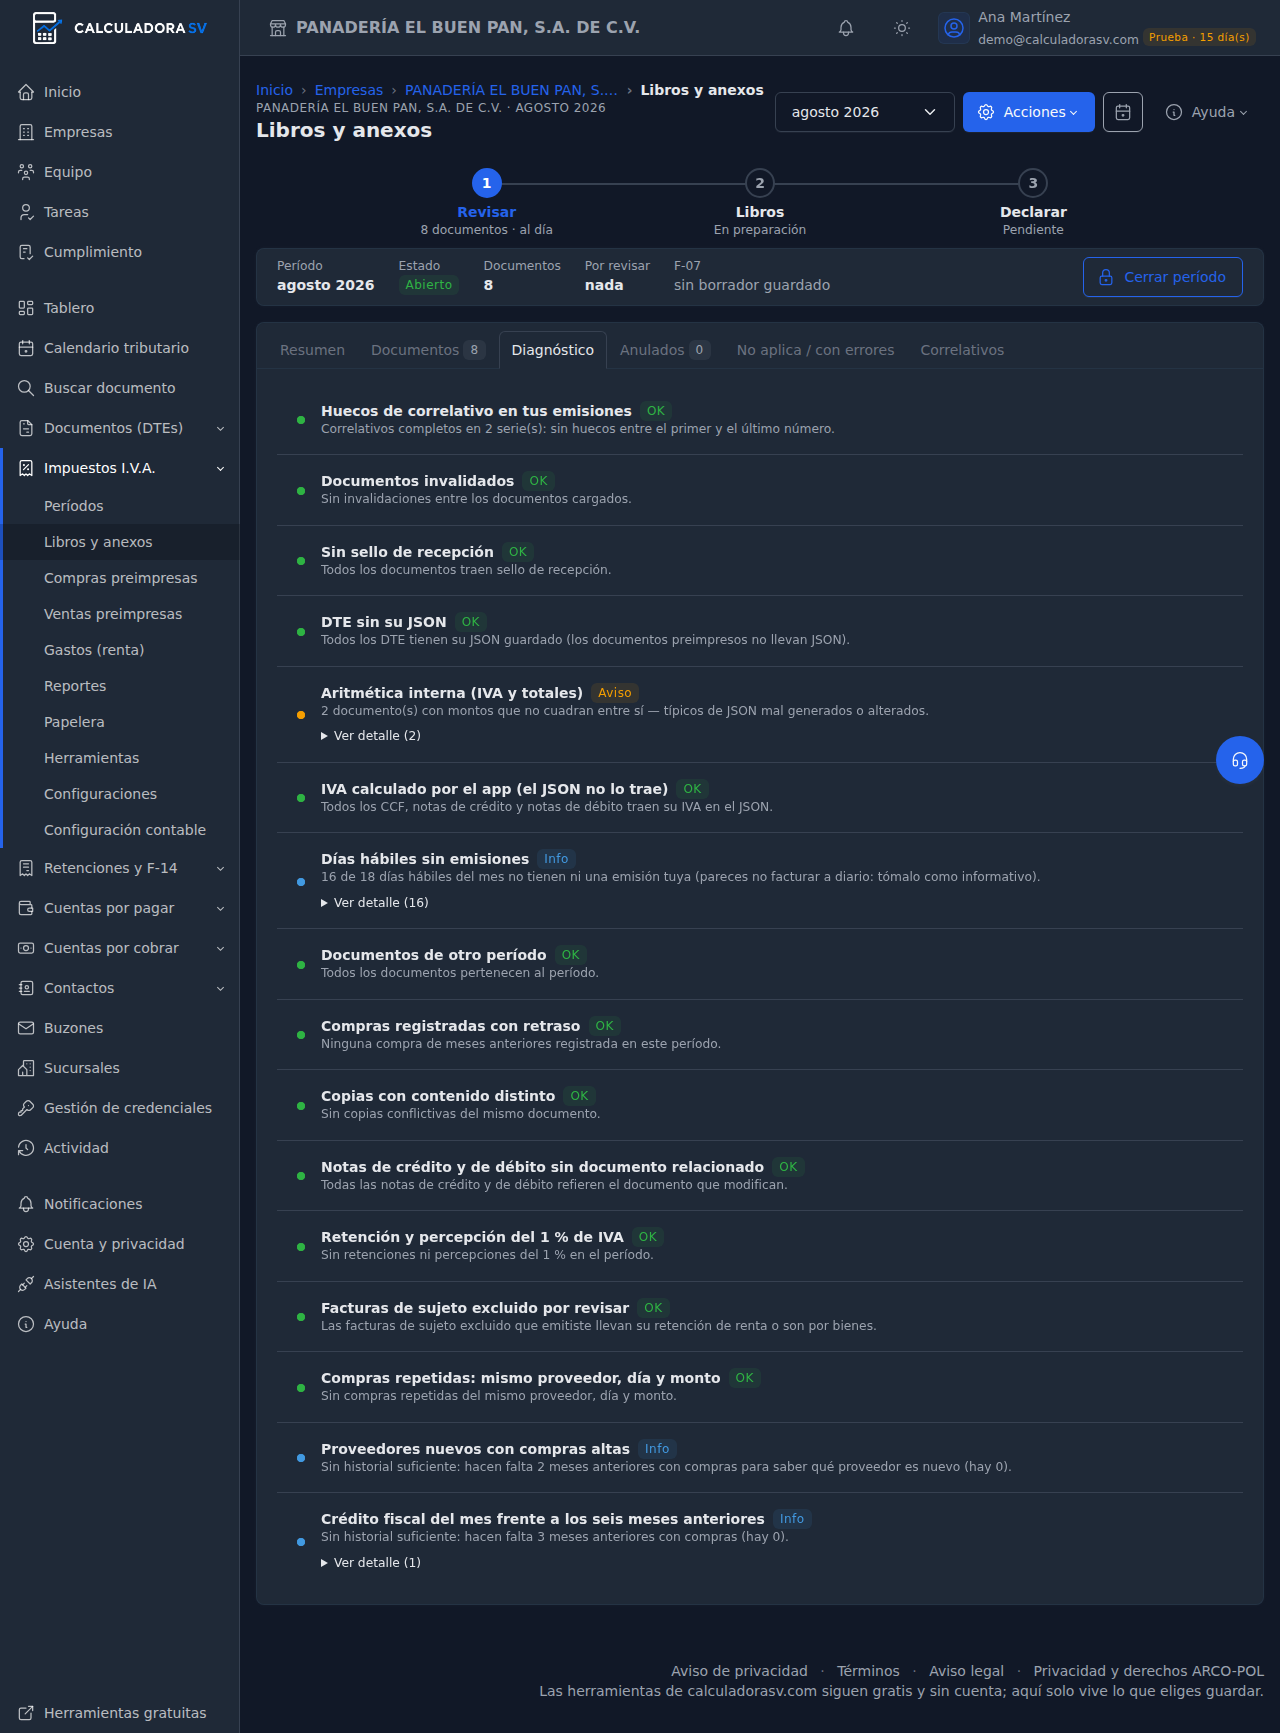
Task: Select step 2 Libros in the stepper
Action: tap(760, 201)
